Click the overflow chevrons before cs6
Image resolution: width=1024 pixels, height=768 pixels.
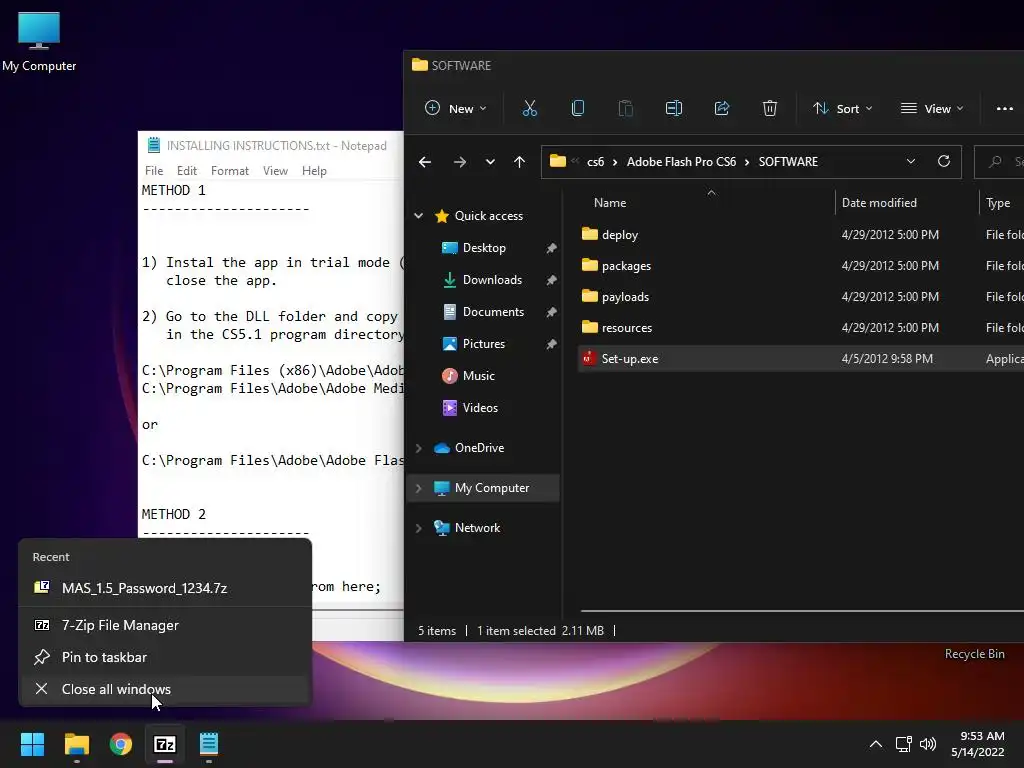(x=575, y=161)
